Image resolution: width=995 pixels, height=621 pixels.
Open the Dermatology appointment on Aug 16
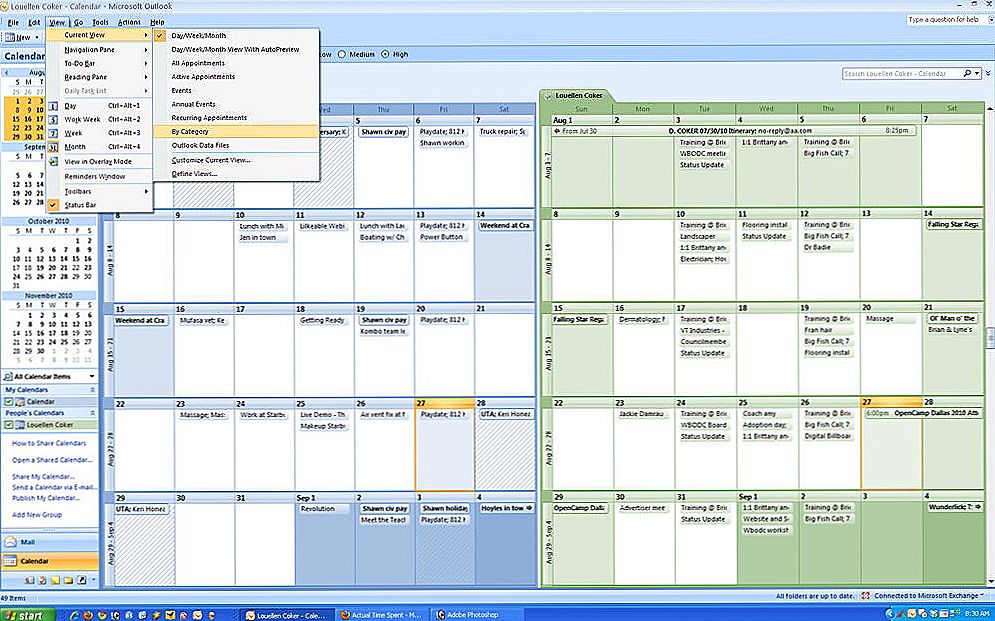coord(642,320)
